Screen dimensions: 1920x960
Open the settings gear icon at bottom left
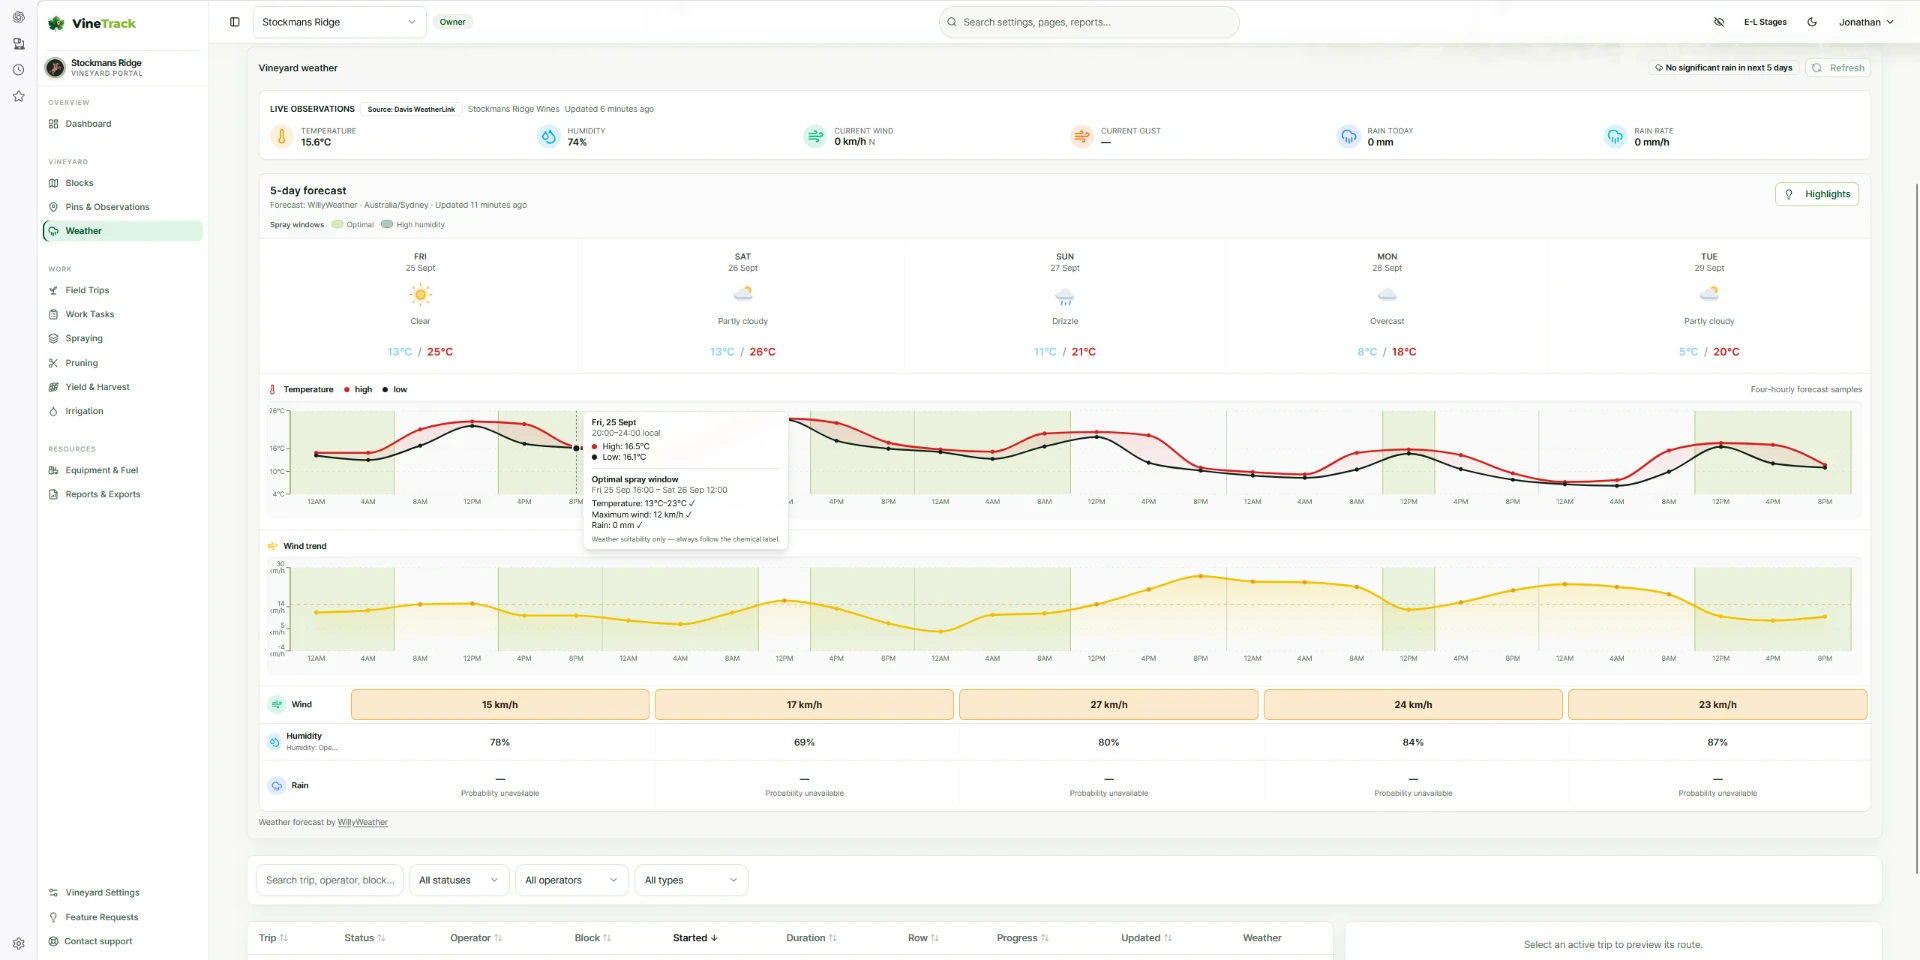18,943
